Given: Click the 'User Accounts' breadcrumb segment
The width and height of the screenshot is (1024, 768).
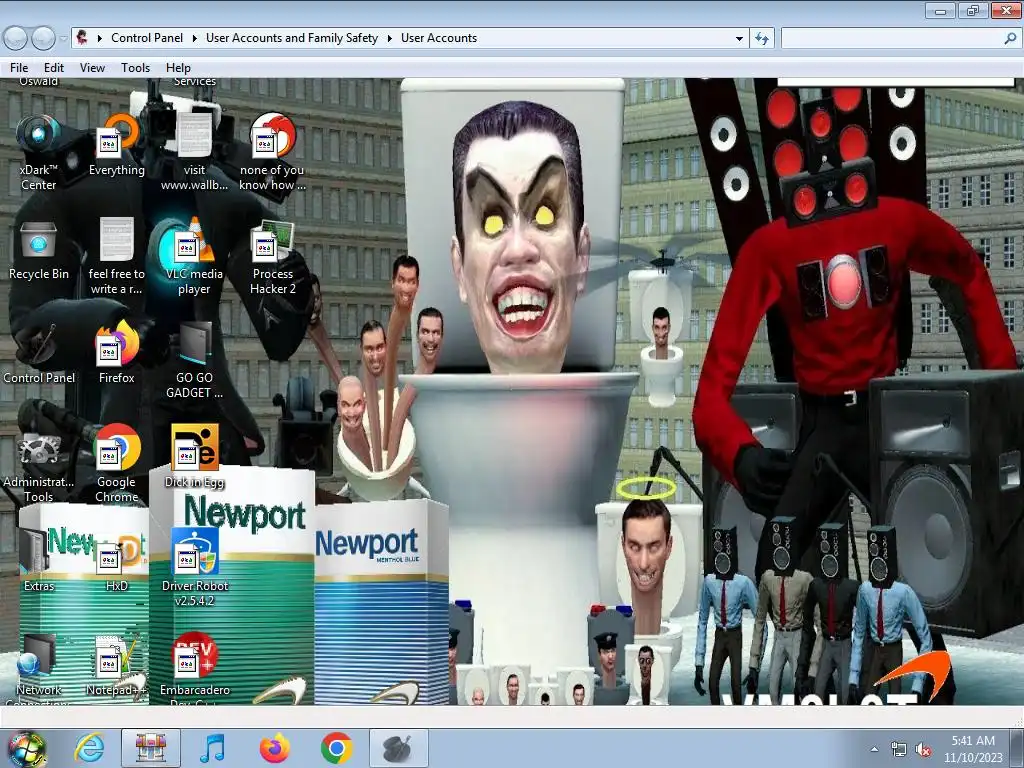Looking at the screenshot, I should 439,38.
